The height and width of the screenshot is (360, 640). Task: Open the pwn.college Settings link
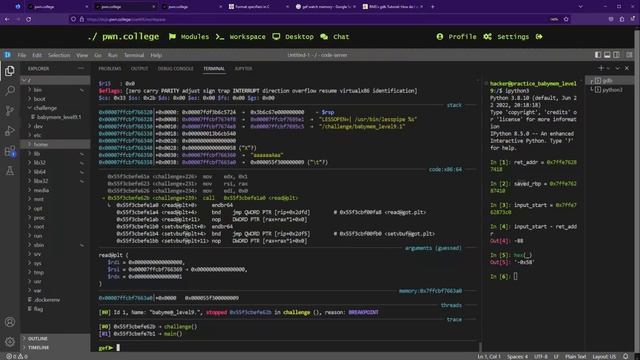tap(506, 37)
